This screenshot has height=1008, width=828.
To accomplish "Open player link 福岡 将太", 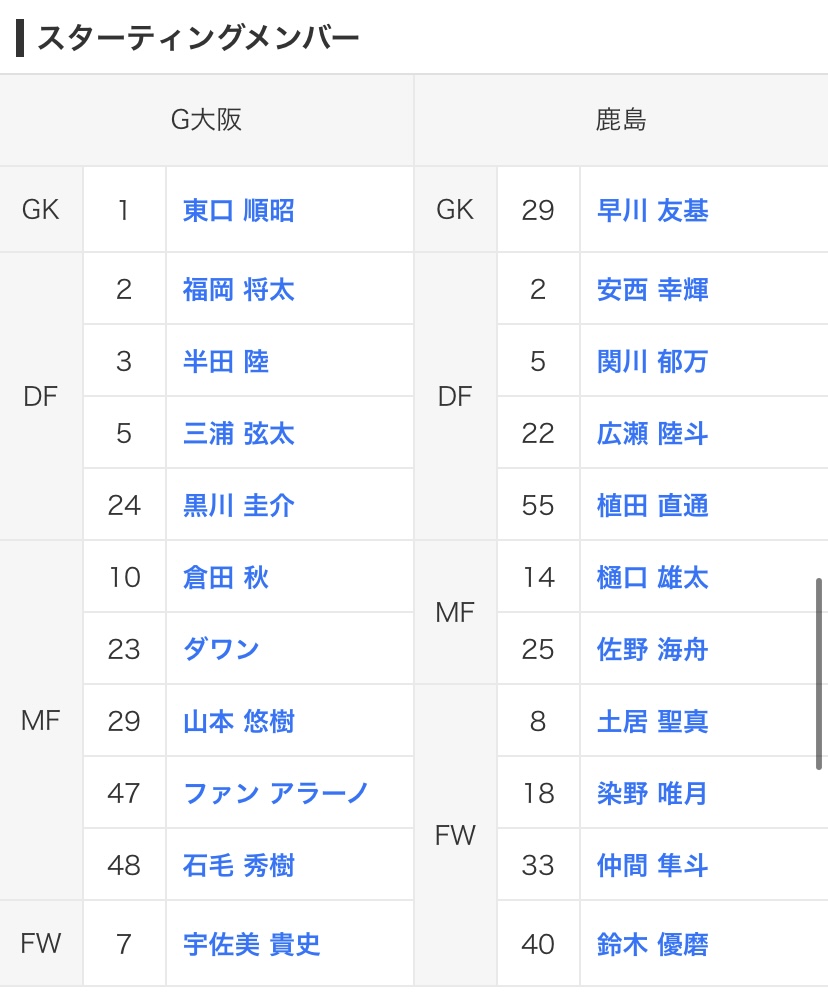I will click(x=238, y=290).
